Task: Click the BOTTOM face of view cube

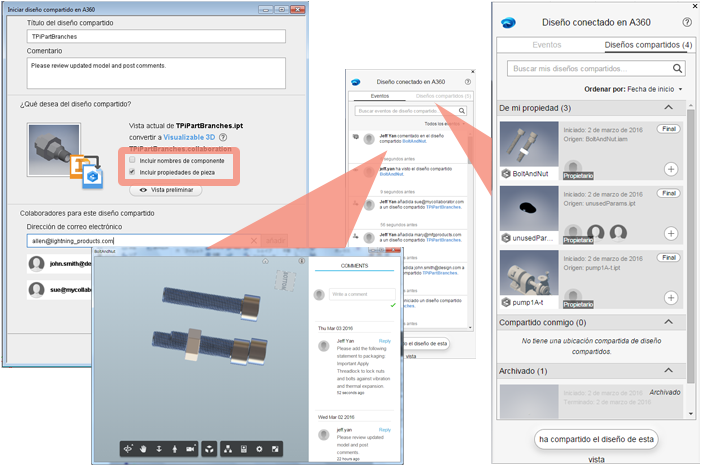Action: (x=284, y=280)
